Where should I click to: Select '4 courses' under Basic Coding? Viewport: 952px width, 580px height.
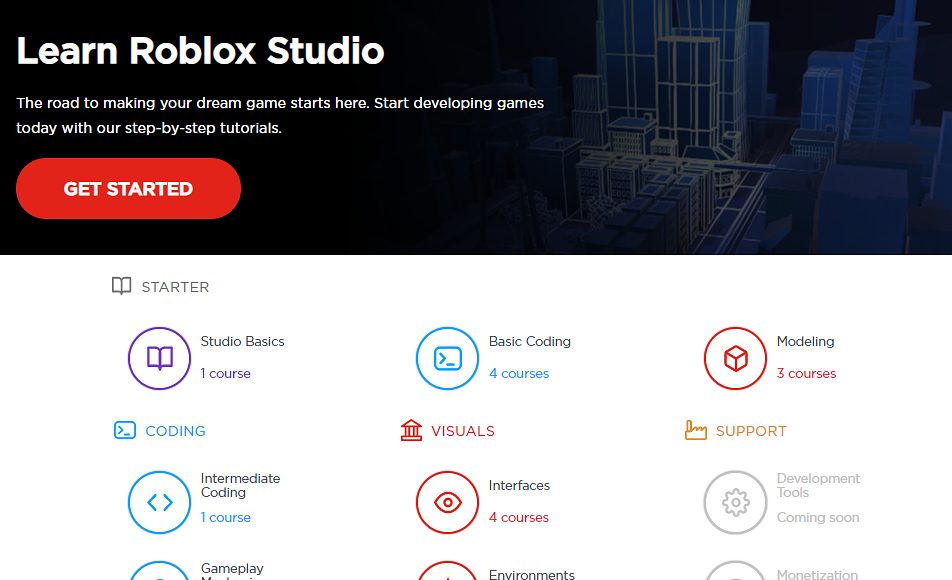(x=518, y=374)
